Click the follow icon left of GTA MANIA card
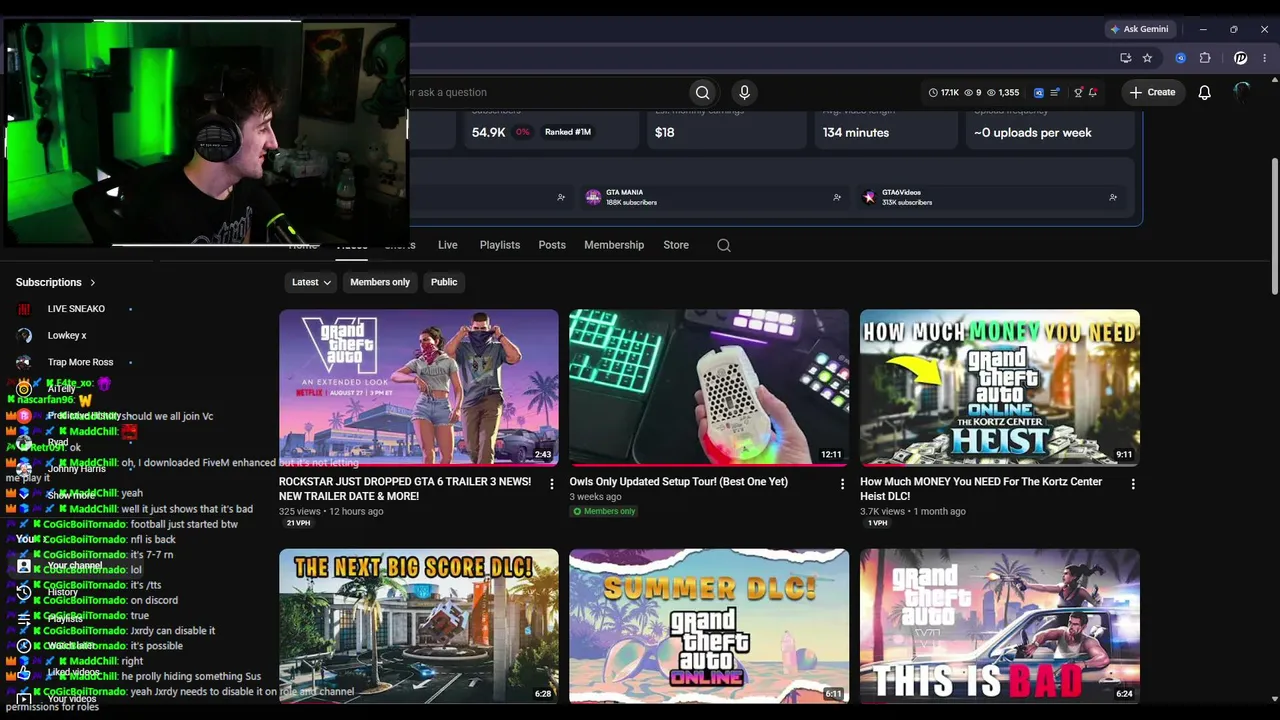The width and height of the screenshot is (1280, 720). tap(561, 197)
